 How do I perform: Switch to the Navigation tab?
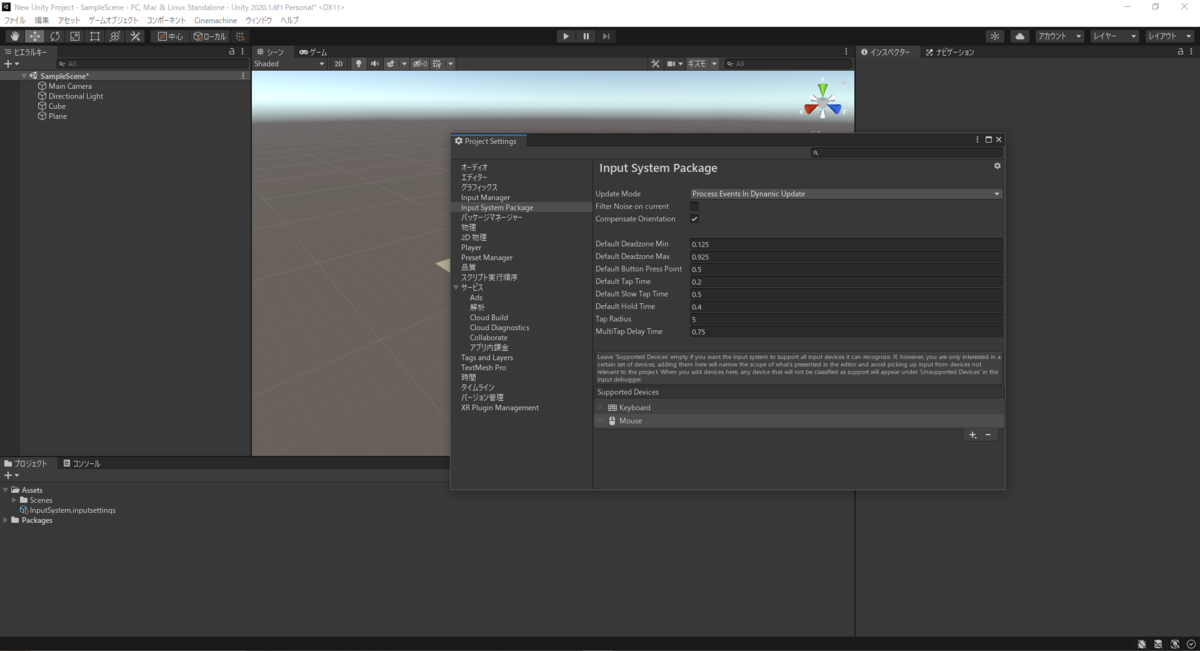(x=948, y=52)
